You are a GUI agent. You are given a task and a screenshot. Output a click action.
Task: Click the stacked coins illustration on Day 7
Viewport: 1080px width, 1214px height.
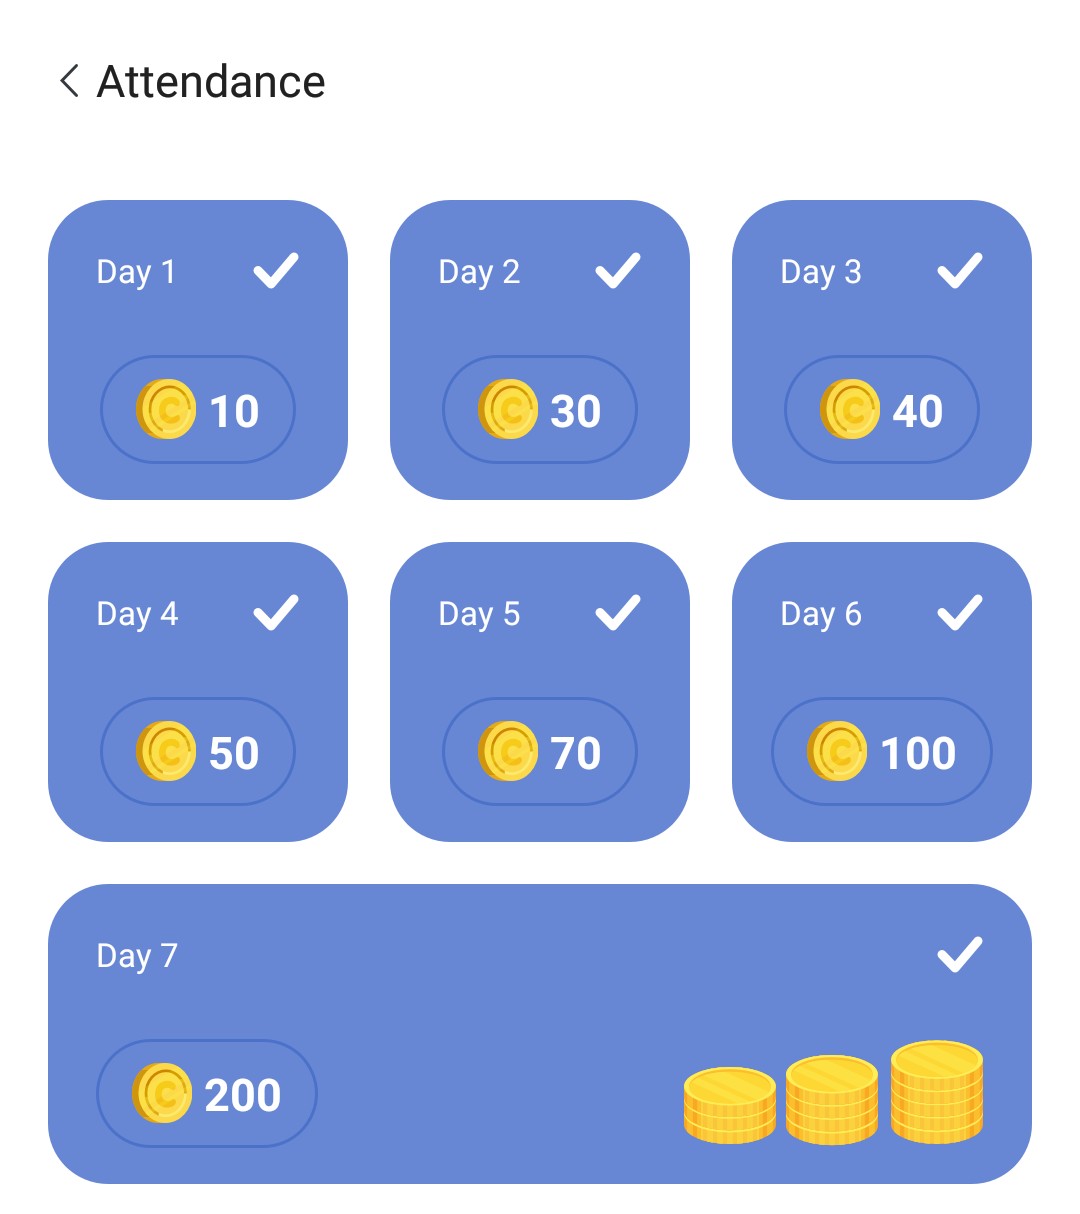(833, 1094)
